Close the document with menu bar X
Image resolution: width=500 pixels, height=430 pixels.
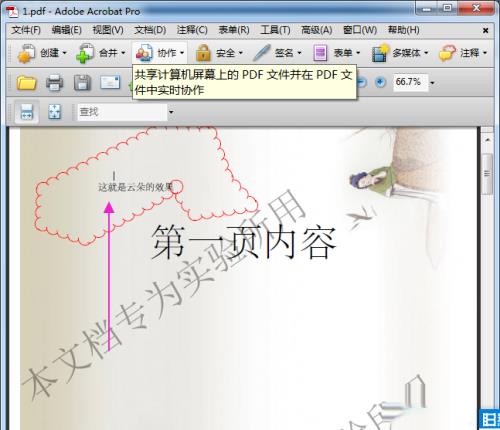point(486,31)
